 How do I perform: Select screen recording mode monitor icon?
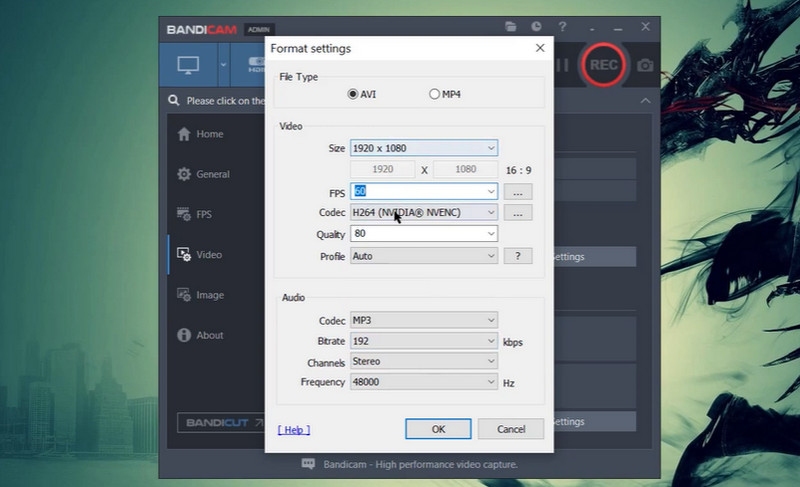coord(188,65)
